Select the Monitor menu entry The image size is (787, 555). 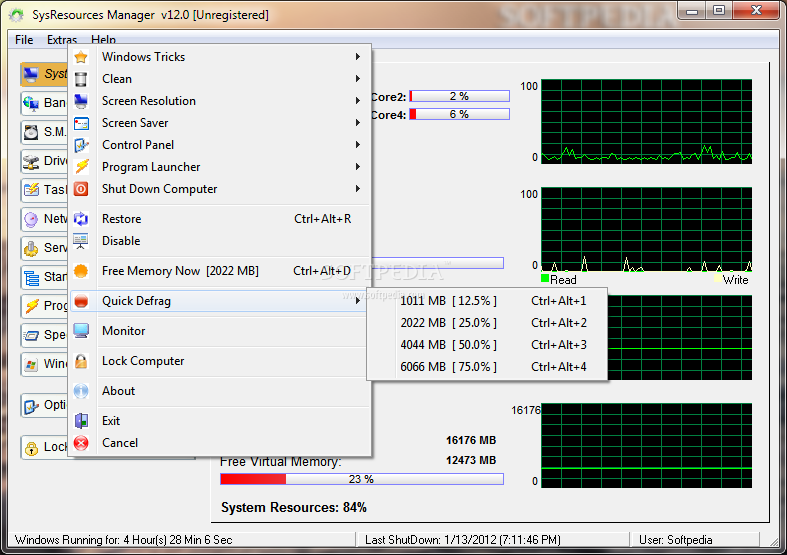221,331
